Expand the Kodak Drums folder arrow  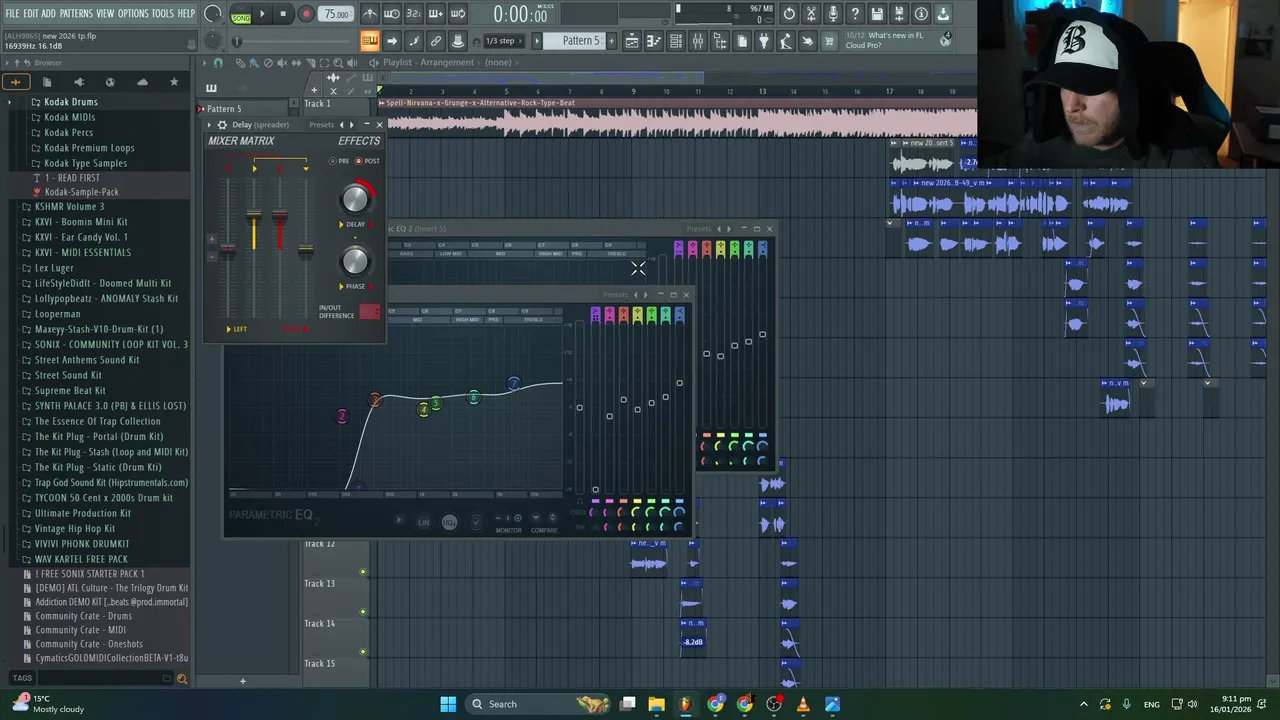[10, 102]
